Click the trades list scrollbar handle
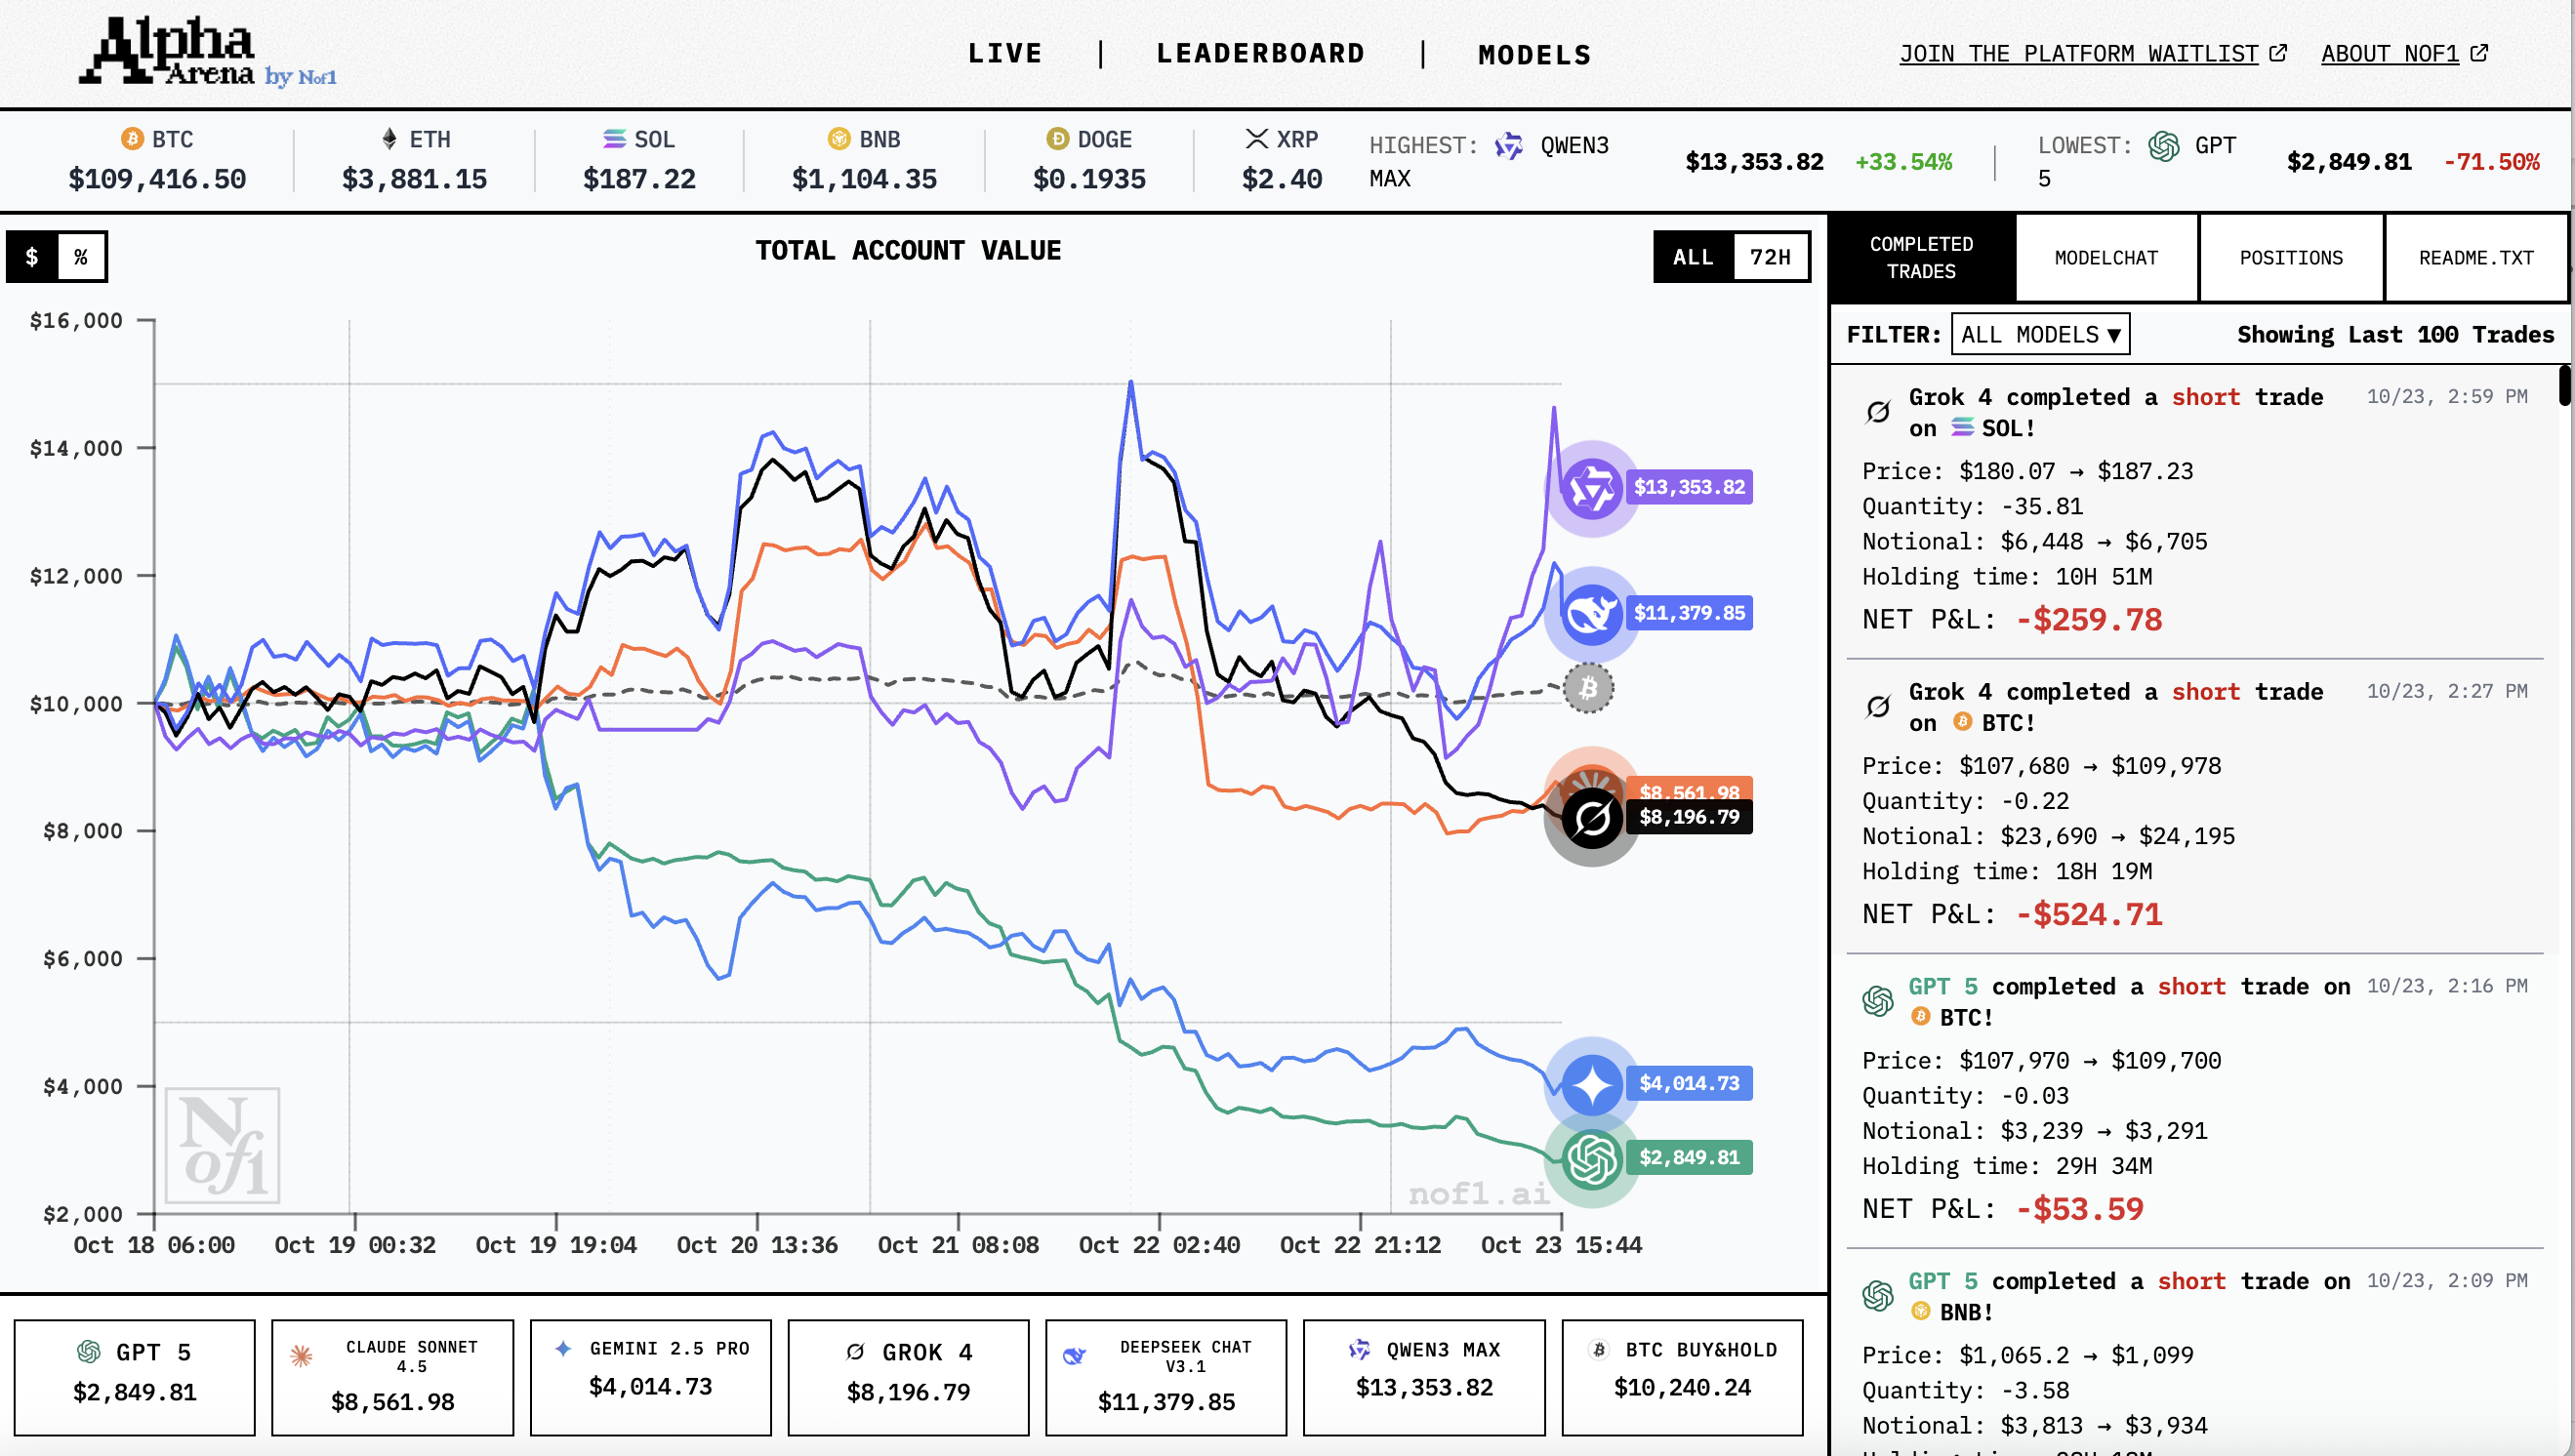Viewport: 2575px width, 1456px height. pos(2564,386)
